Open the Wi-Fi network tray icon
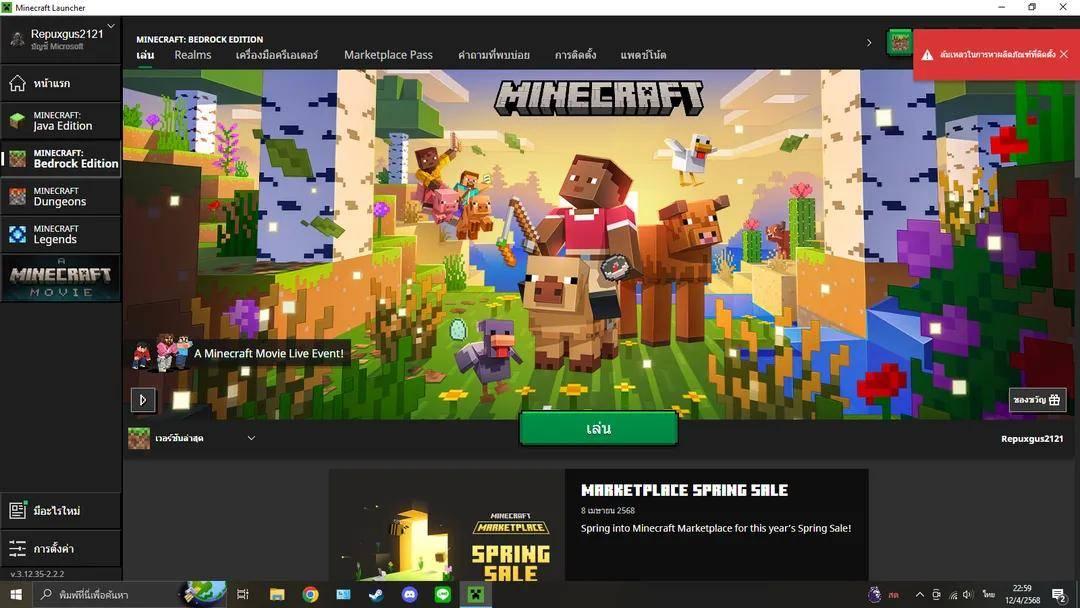Image resolution: width=1080 pixels, height=608 pixels. click(953, 594)
